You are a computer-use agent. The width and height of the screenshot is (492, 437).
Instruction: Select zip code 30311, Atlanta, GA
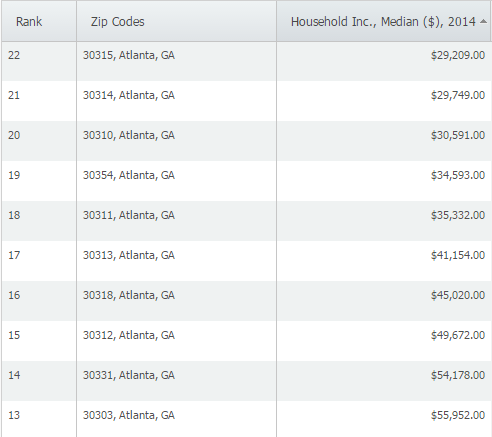129,215
